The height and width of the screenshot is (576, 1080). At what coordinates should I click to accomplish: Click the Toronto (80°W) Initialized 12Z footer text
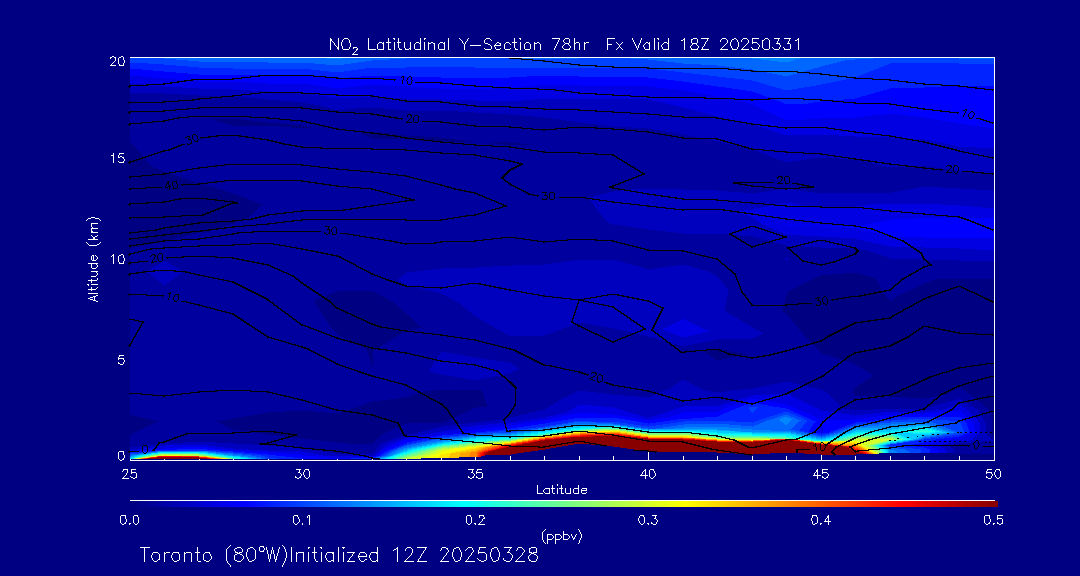pyautogui.click(x=339, y=555)
